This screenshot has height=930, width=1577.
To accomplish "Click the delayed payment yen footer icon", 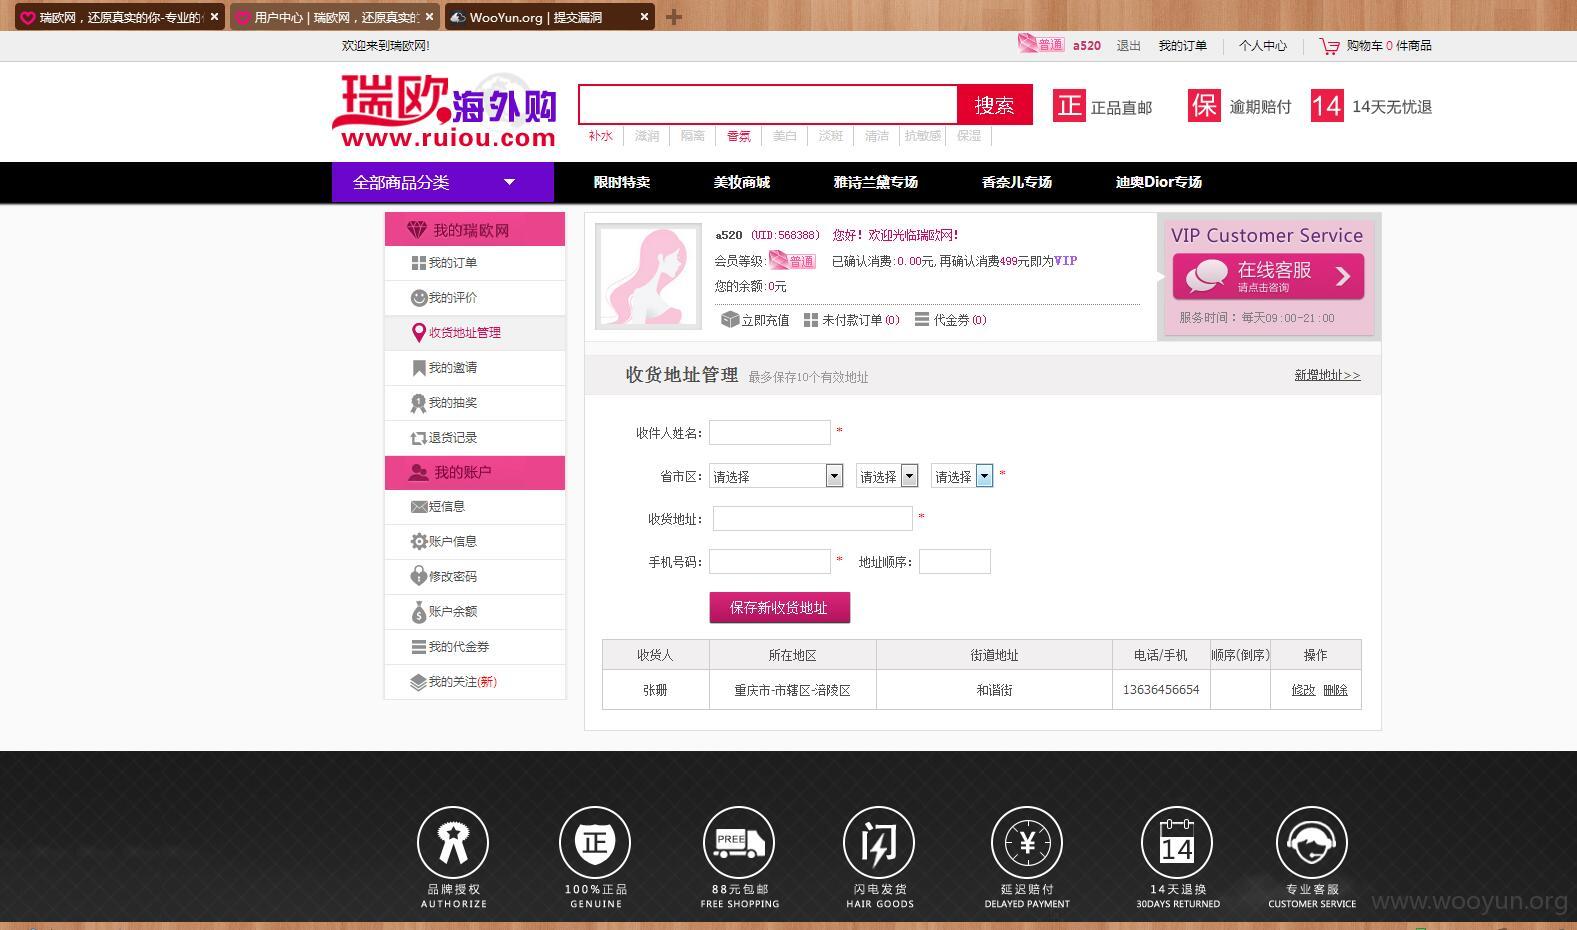I will [1027, 843].
